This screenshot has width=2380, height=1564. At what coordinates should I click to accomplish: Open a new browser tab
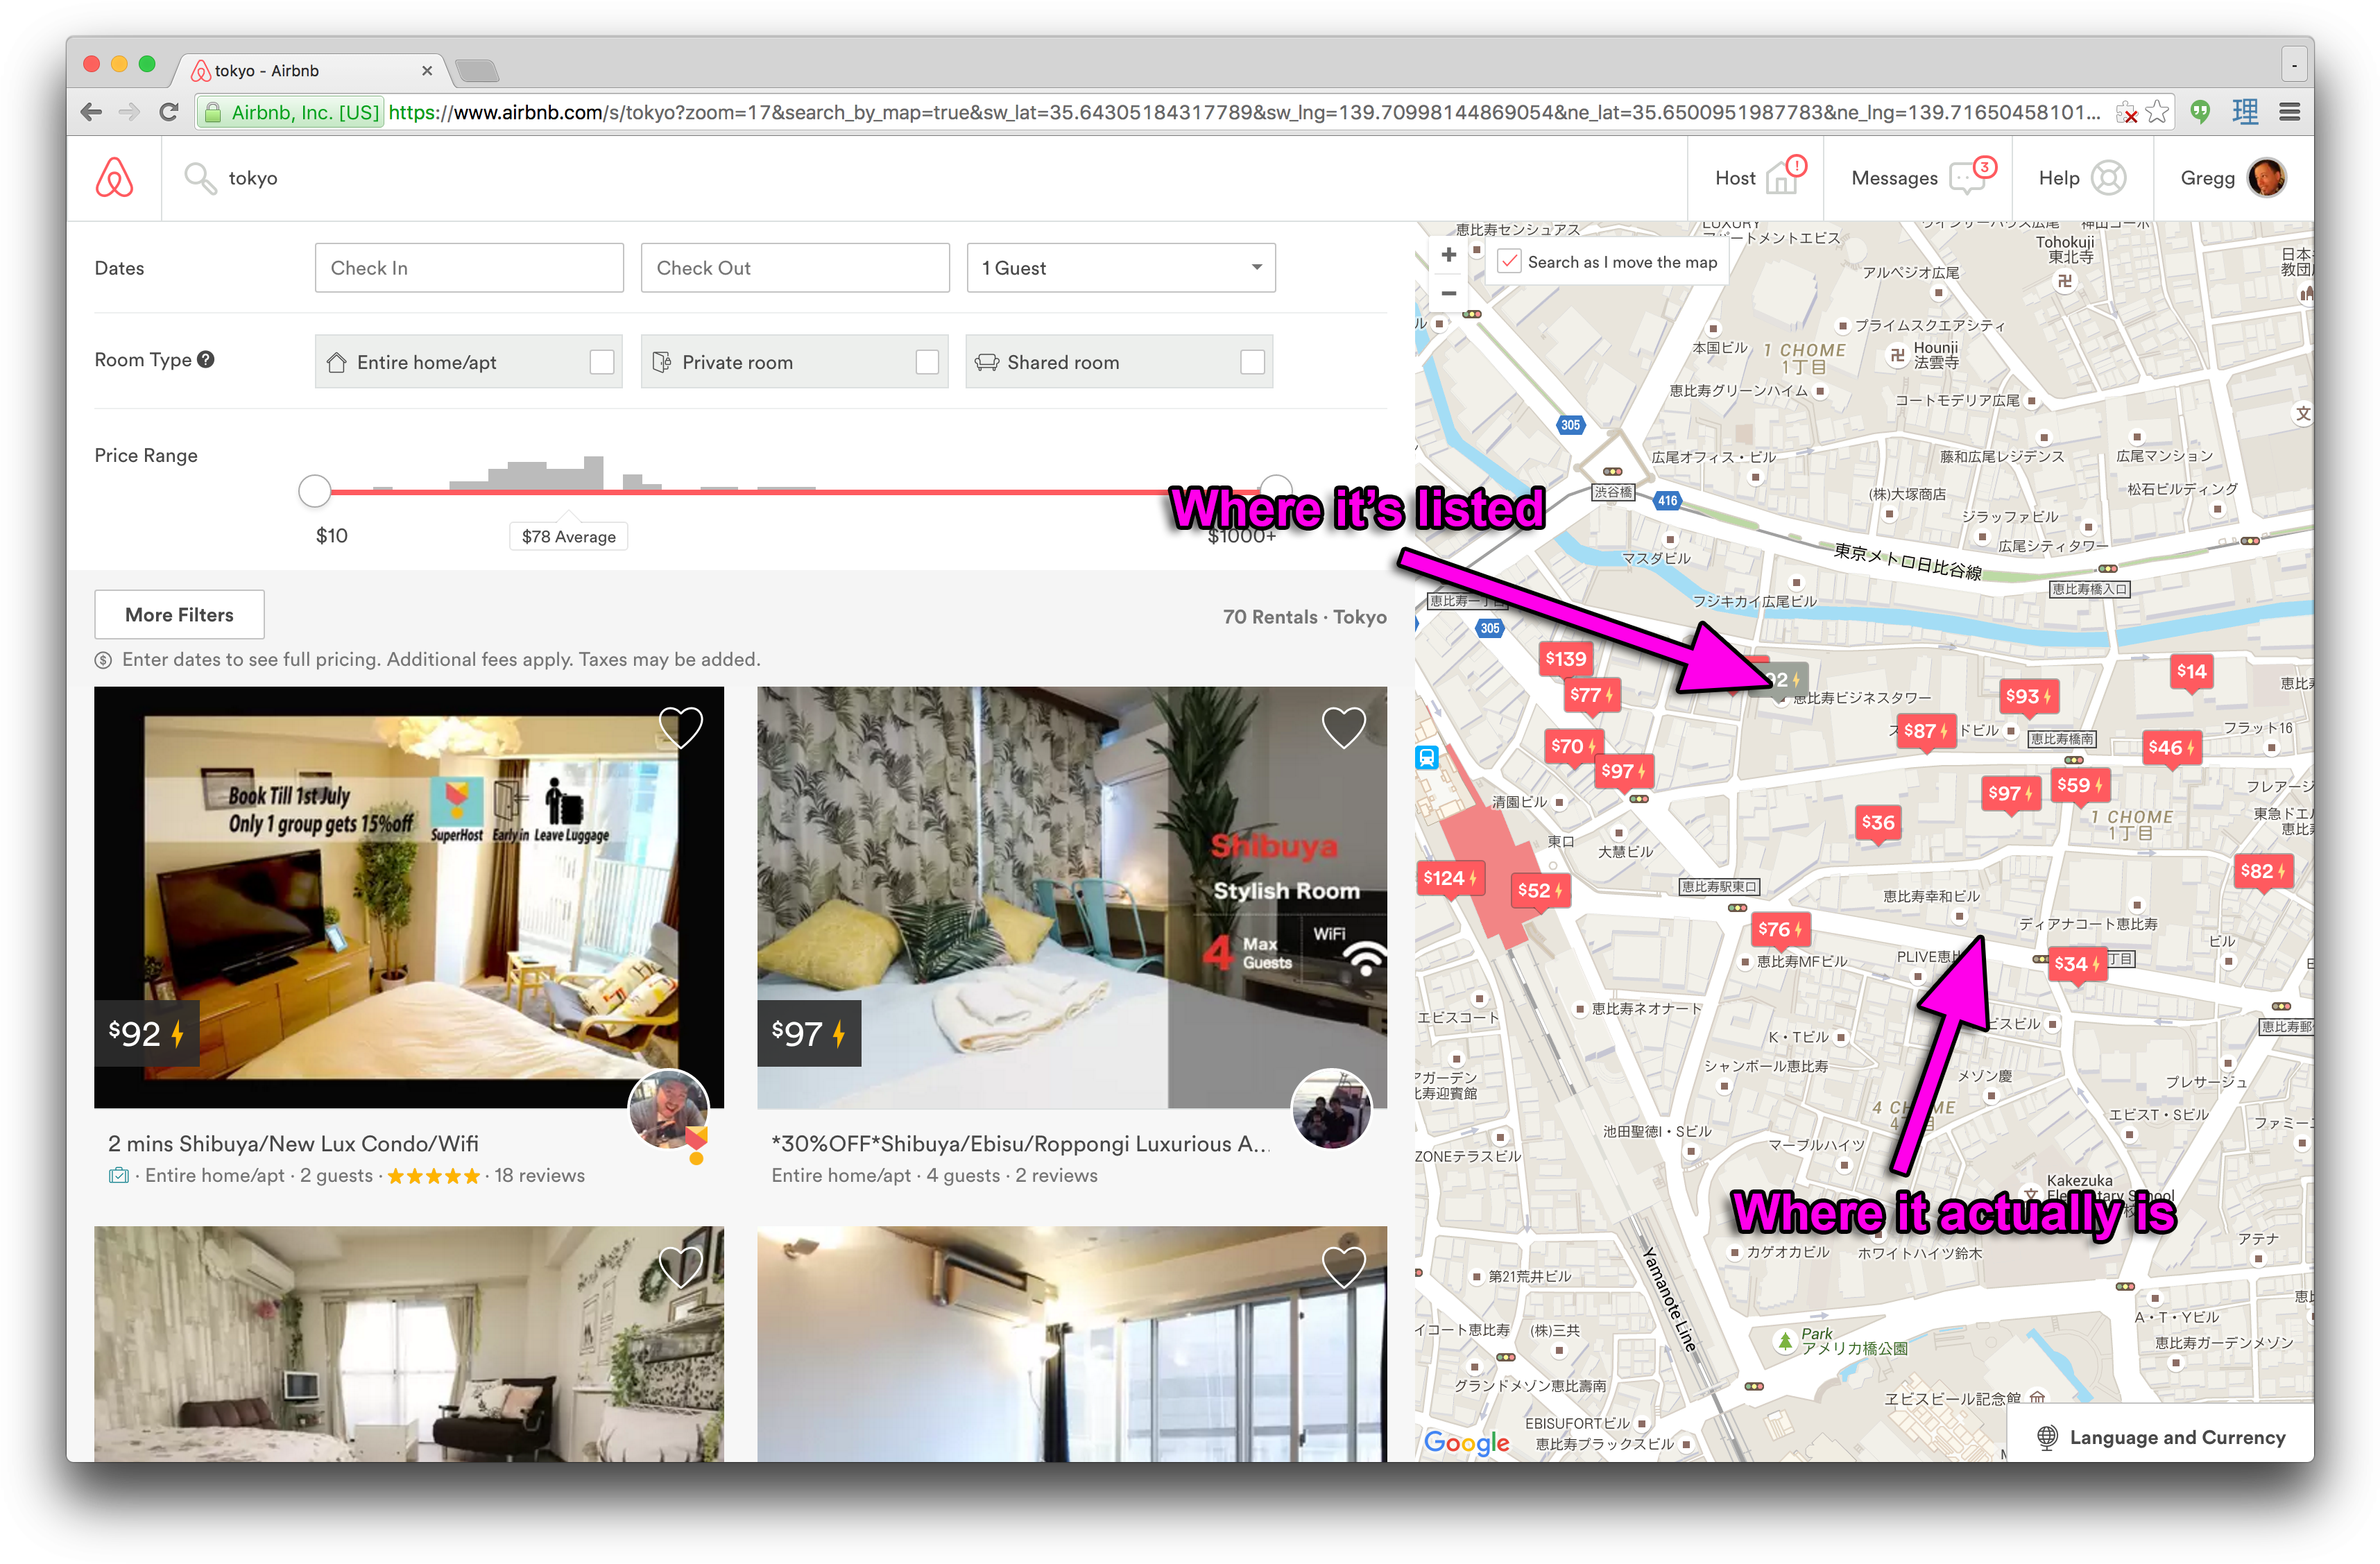[x=477, y=70]
